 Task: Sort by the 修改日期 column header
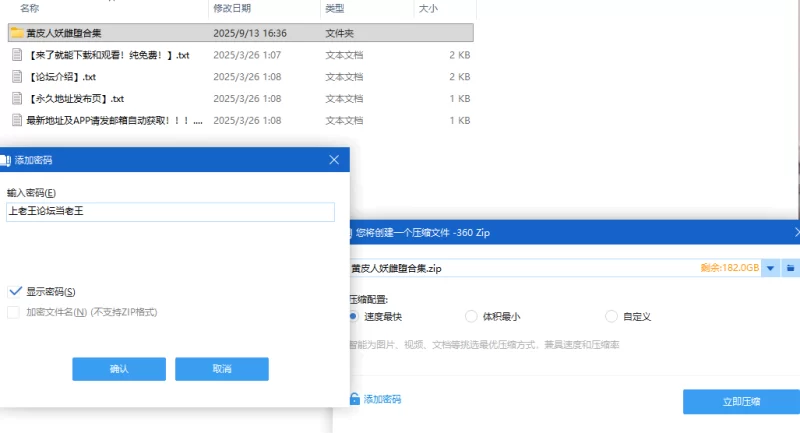click(235, 8)
